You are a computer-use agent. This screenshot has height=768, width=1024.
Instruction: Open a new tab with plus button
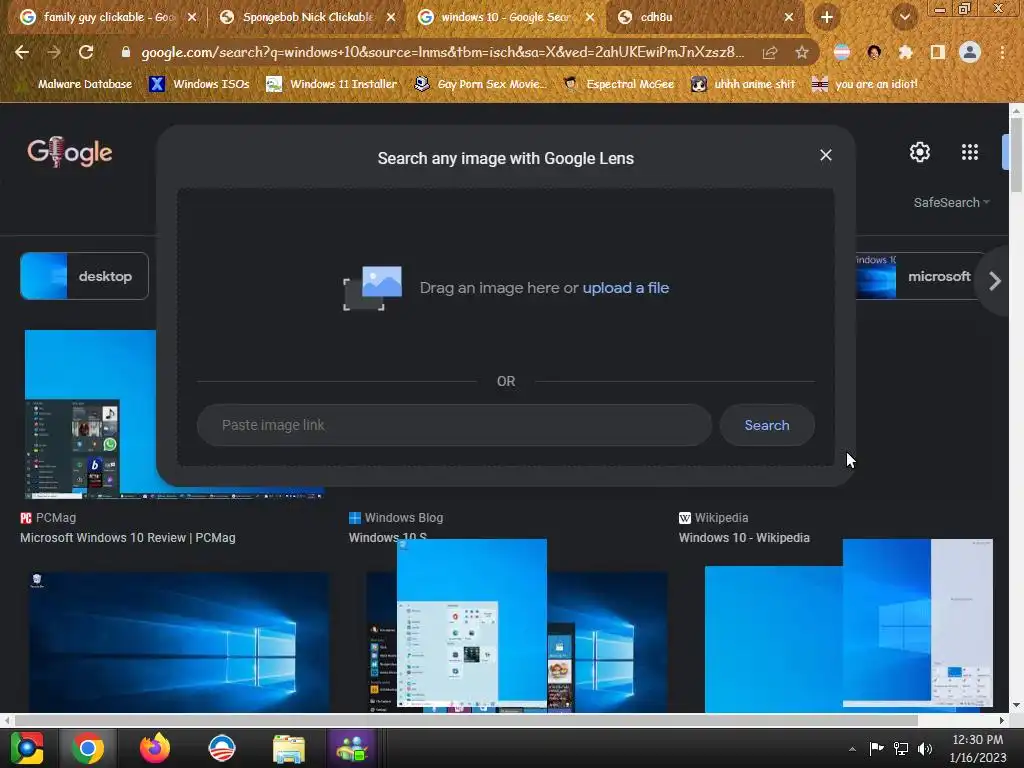827,17
